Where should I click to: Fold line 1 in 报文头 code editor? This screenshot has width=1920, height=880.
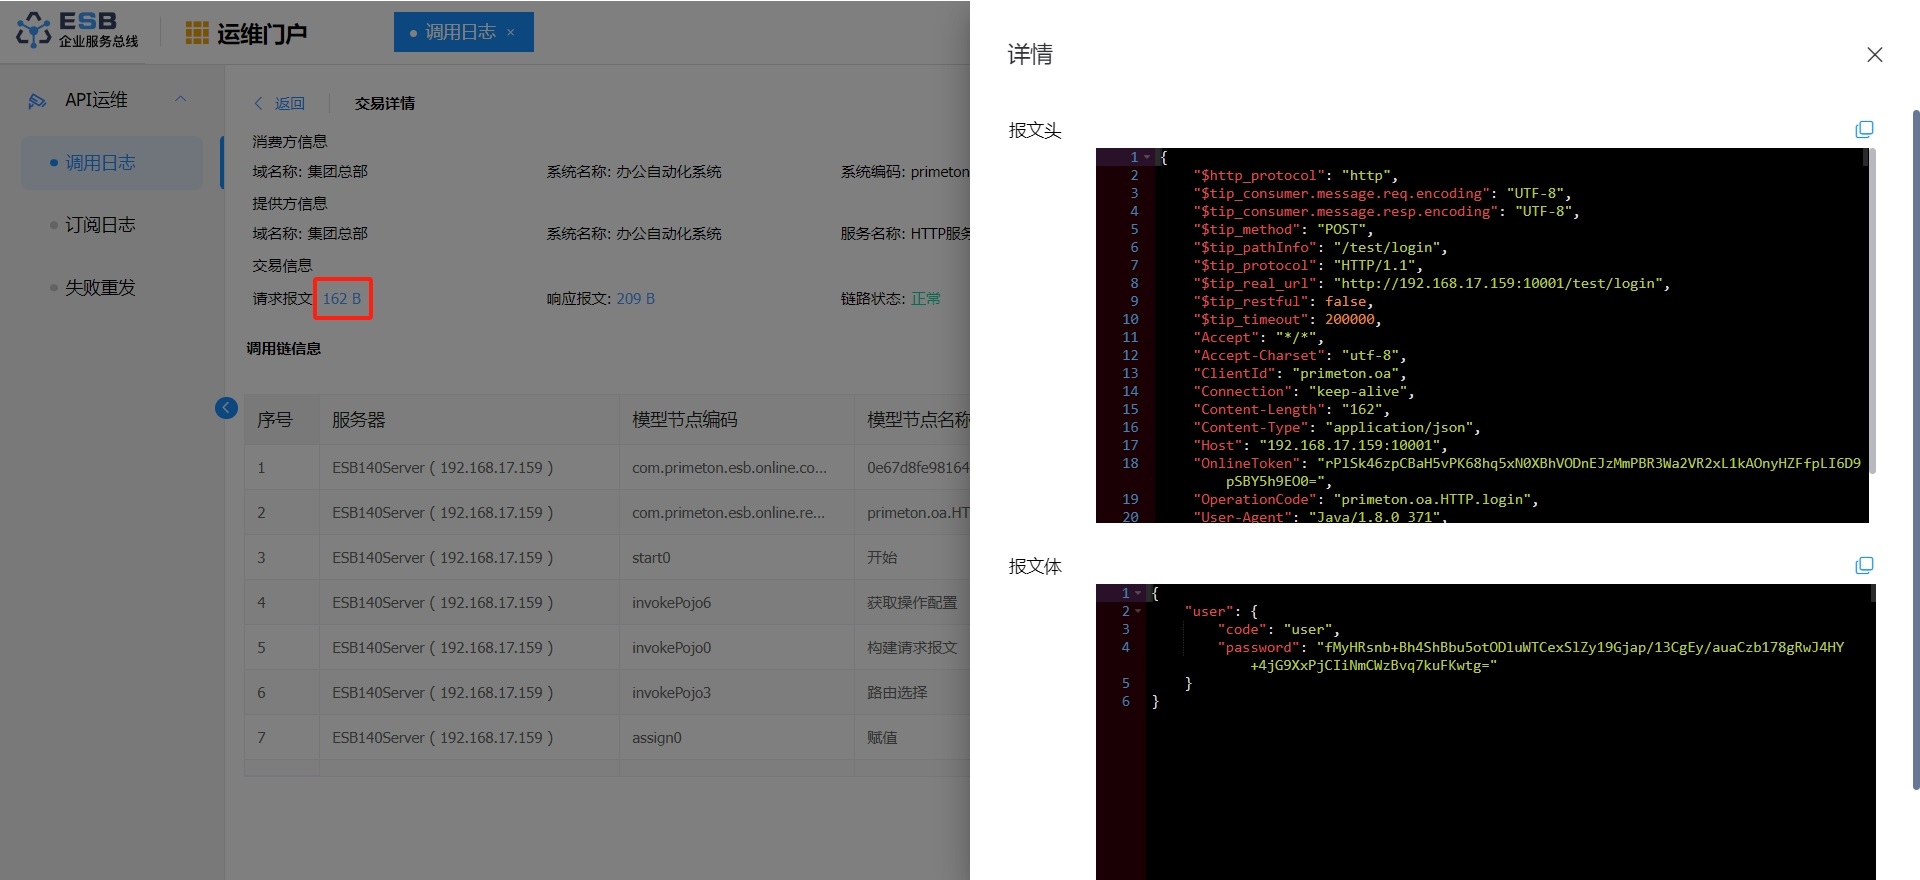1147,158
